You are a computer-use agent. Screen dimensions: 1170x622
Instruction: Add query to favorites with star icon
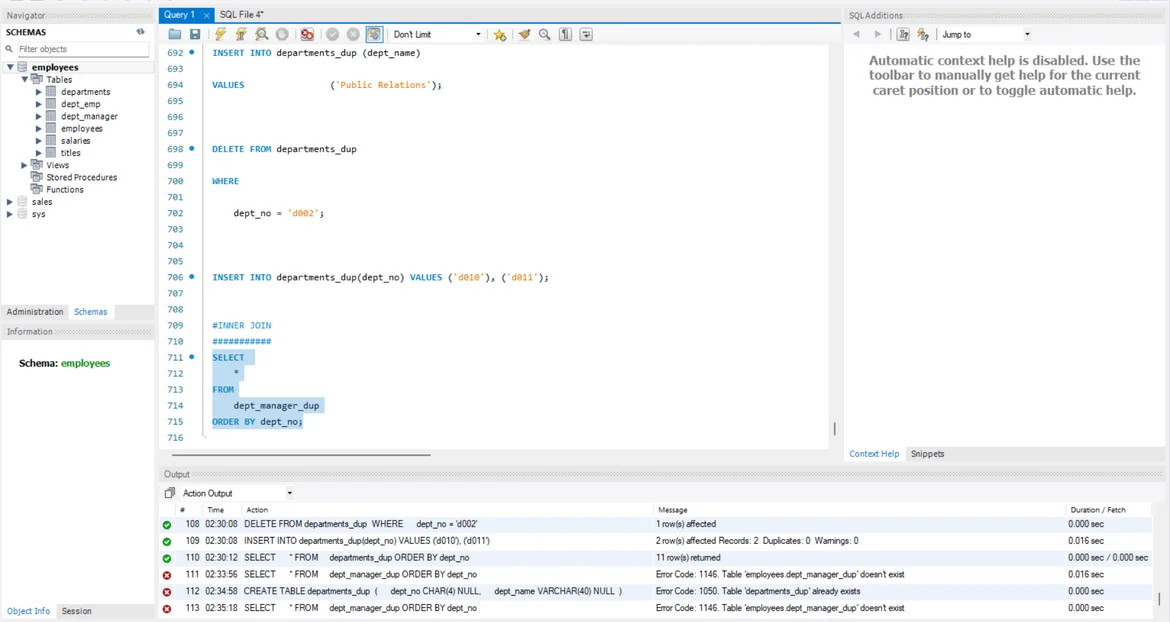pos(500,34)
